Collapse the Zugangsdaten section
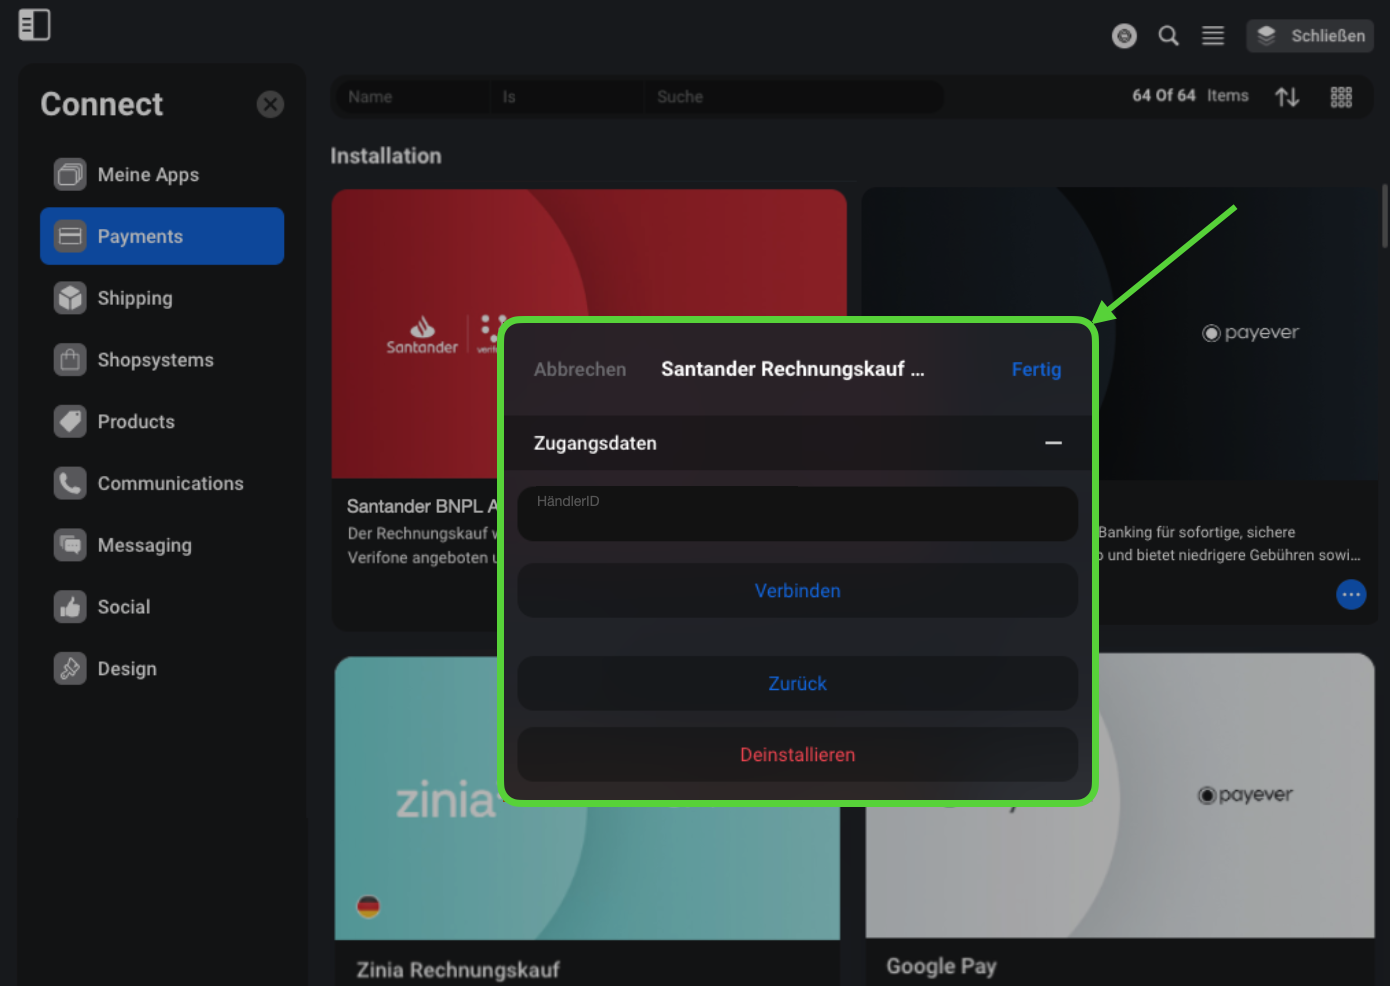The image size is (1390, 986). [x=1053, y=443]
